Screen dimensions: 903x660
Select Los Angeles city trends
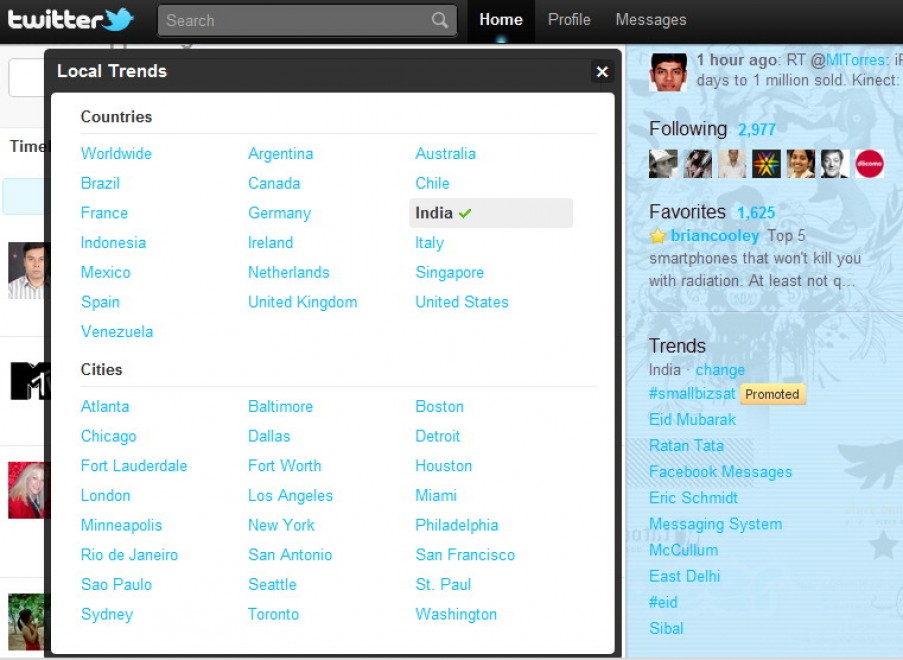(x=290, y=496)
